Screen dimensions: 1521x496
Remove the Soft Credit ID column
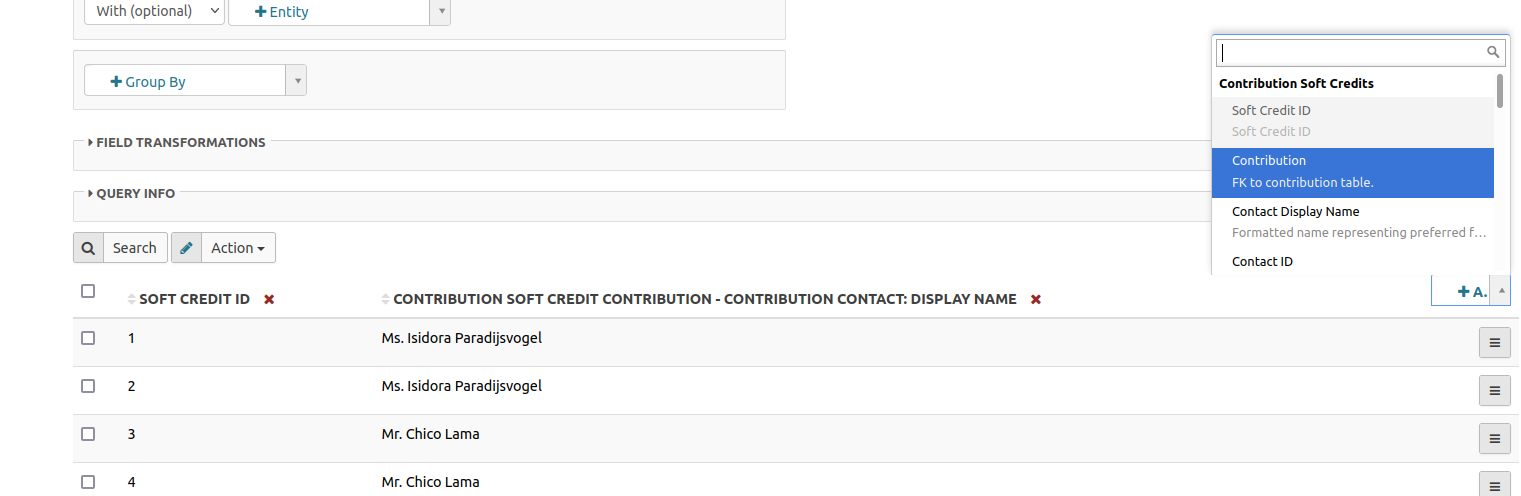coord(269,299)
